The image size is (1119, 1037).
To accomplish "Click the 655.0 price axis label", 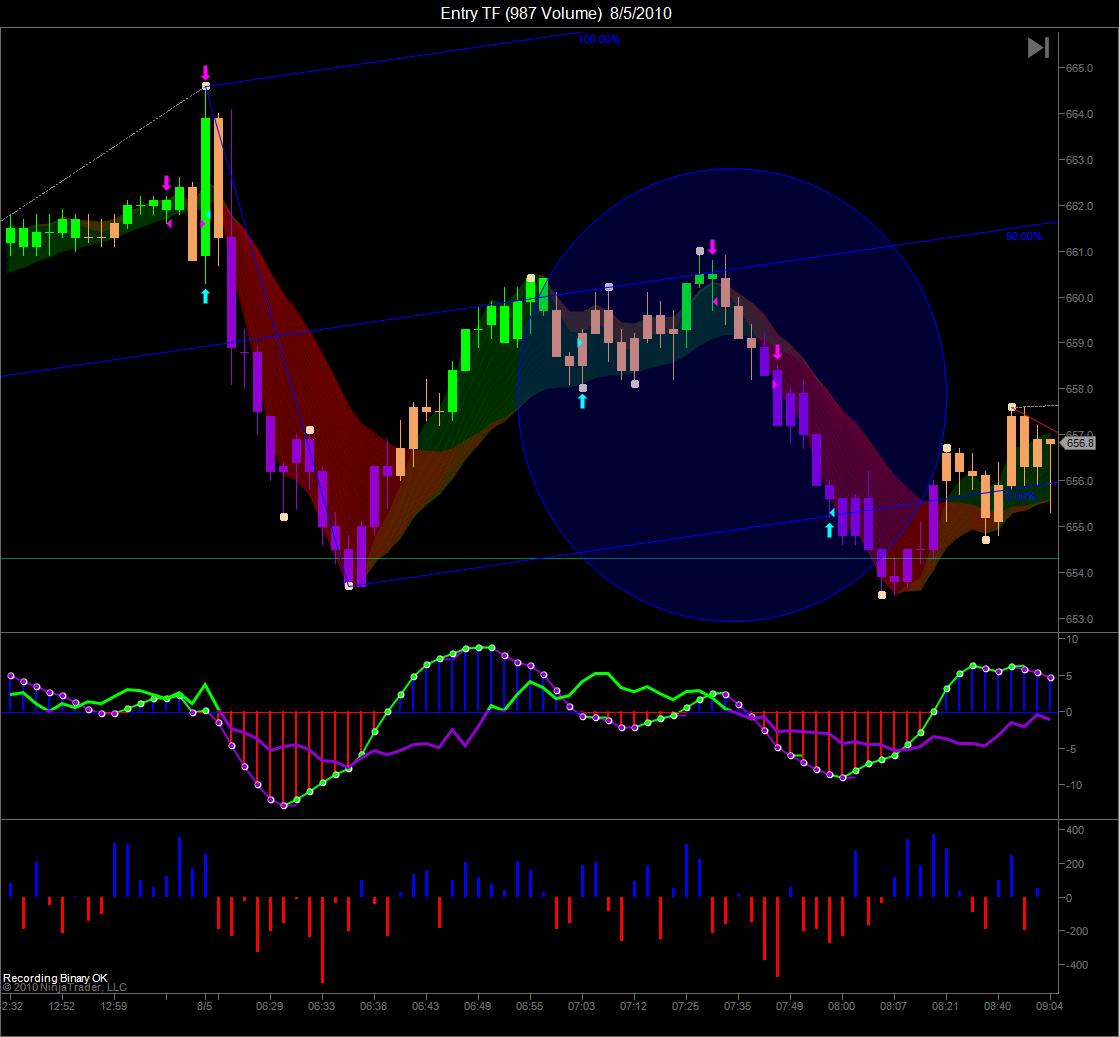I will (1078, 527).
